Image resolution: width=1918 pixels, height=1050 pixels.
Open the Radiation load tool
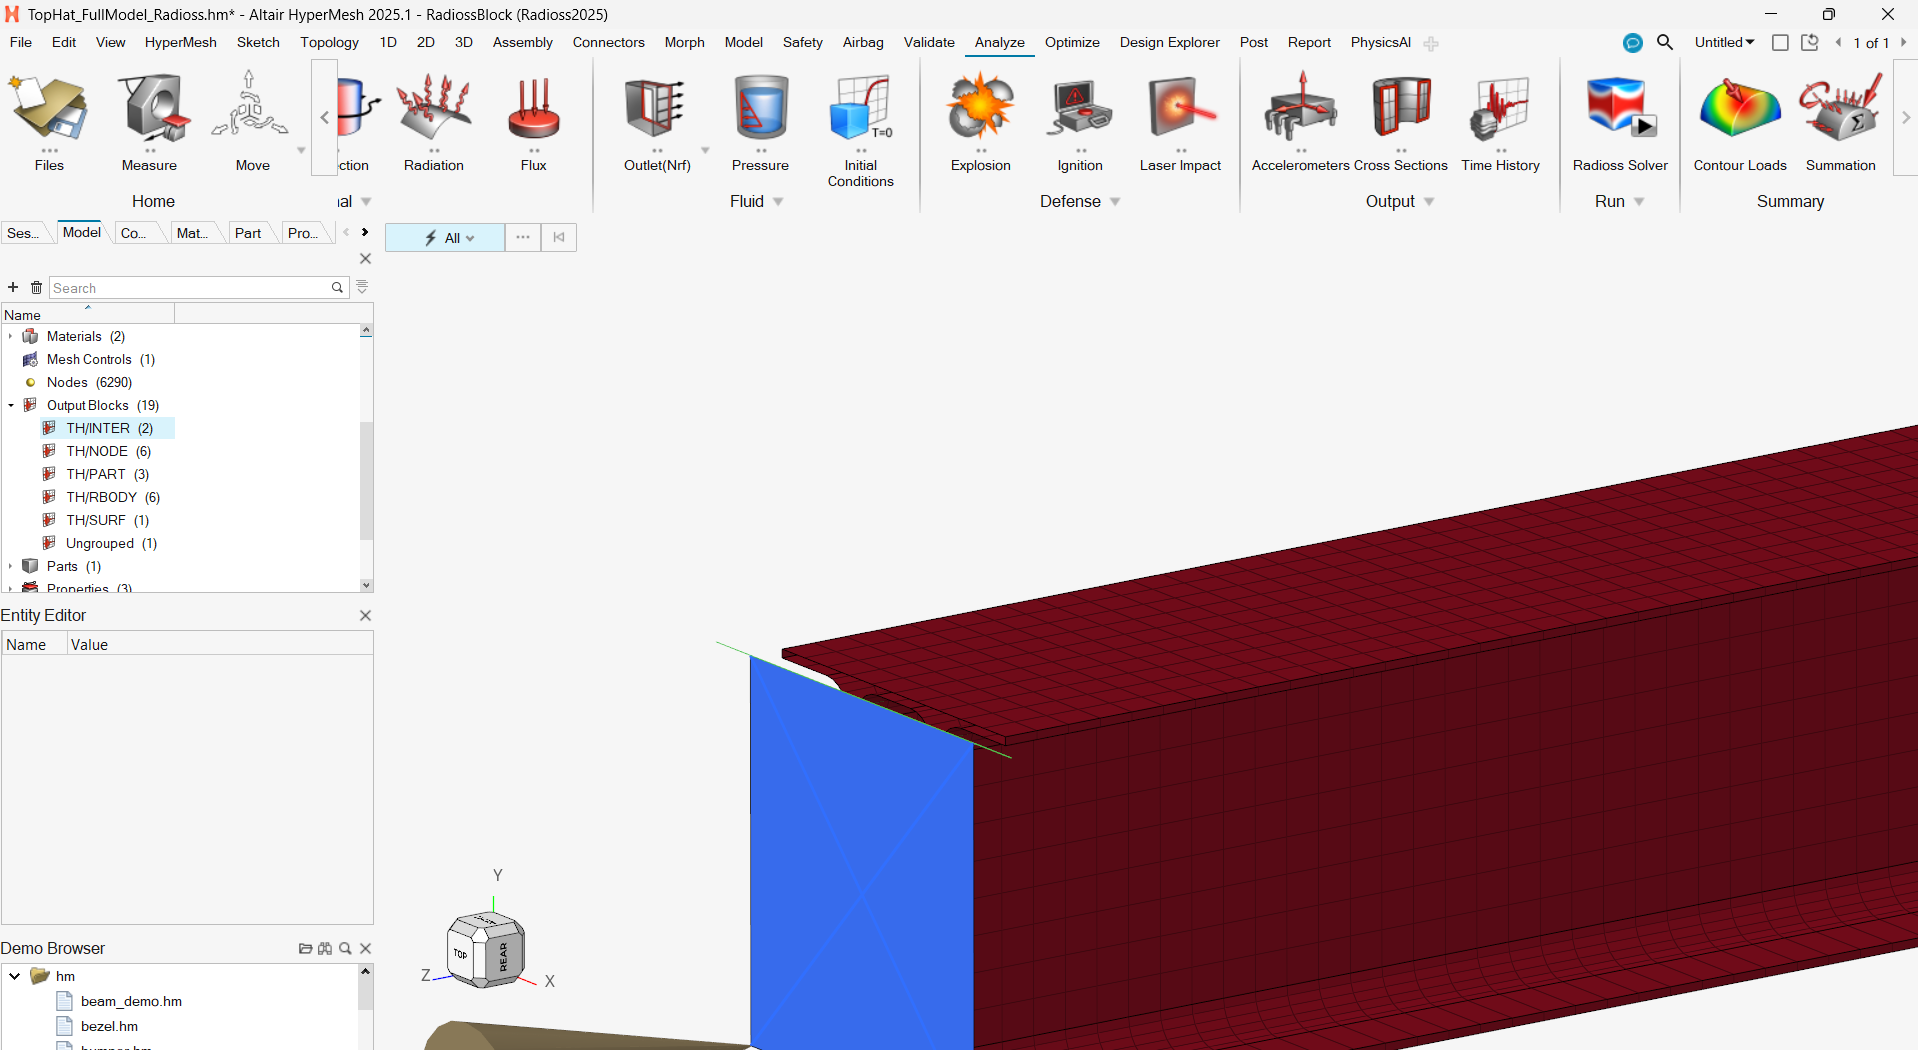pyautogui.click(x=434, y=122)
